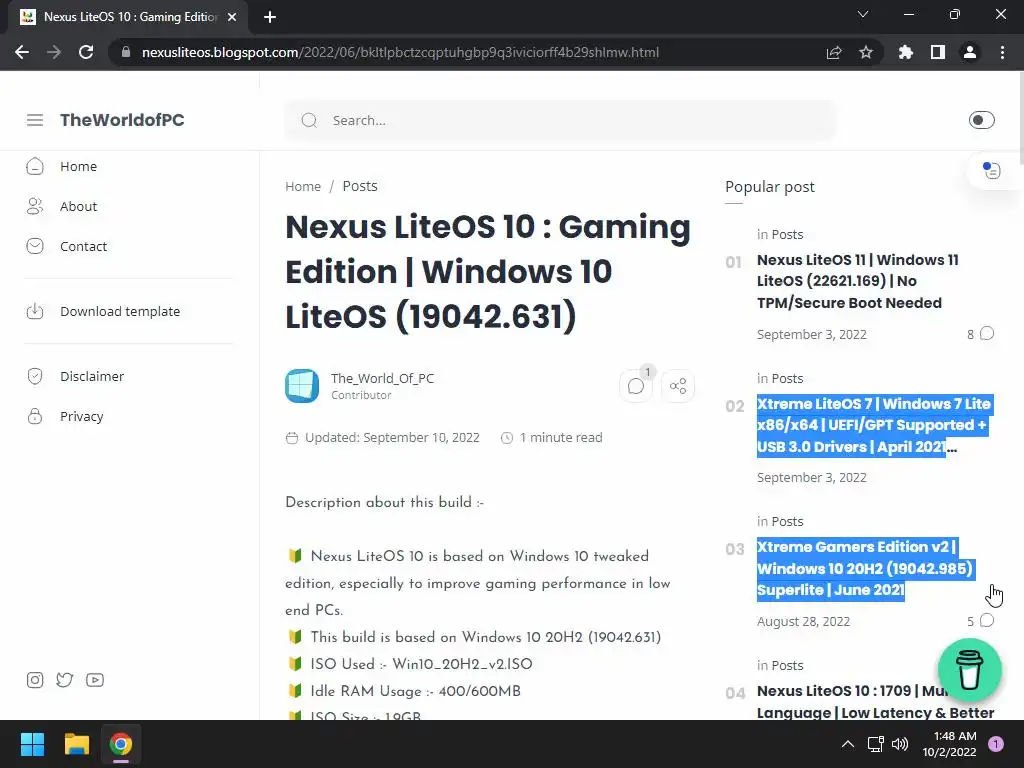This screenshot has height=768, width=1024.
Task: Click the page vertical scrollbar
Action: pyautogui.click(x=1020, y=118)
